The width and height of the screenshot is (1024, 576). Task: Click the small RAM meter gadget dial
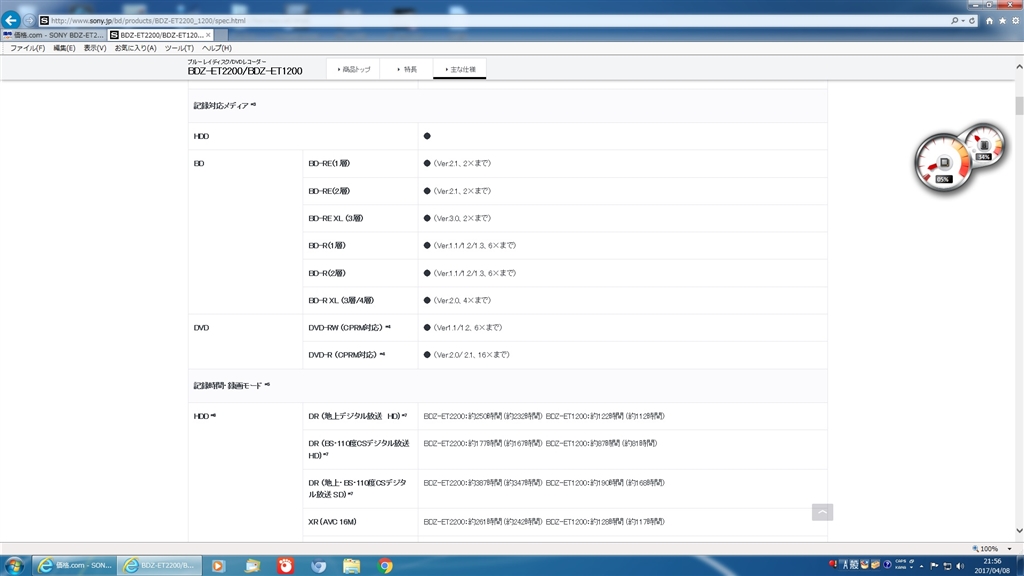tap(984, 146)
